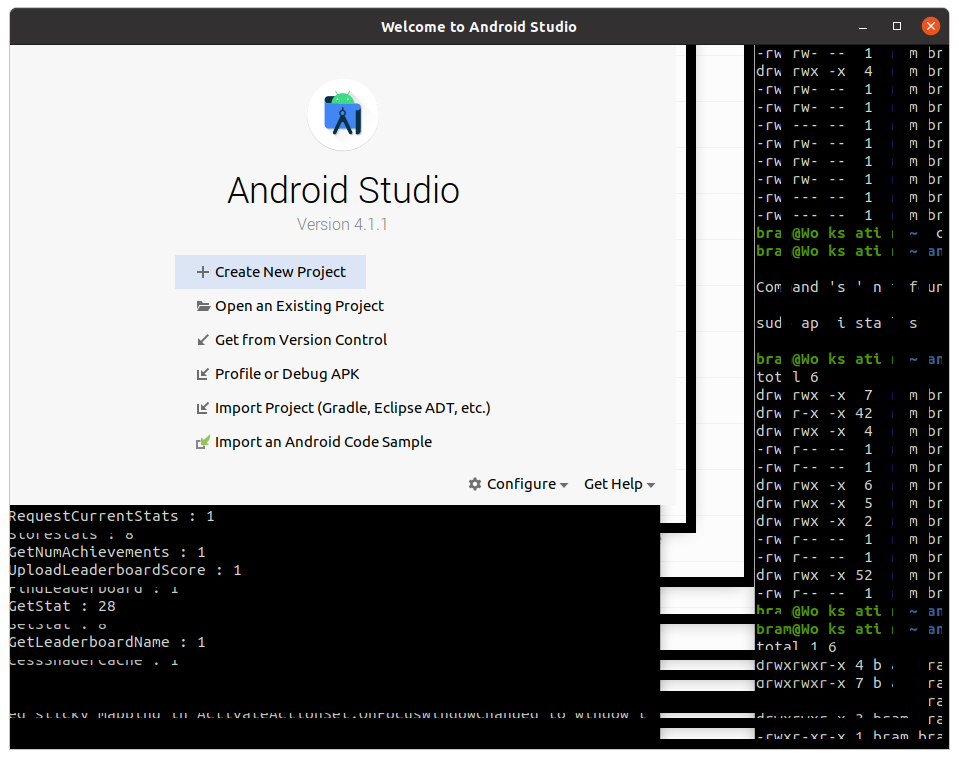Click the Version 4.1.1 text
This screenshot has width=959, height=759.
click(342, 224)
